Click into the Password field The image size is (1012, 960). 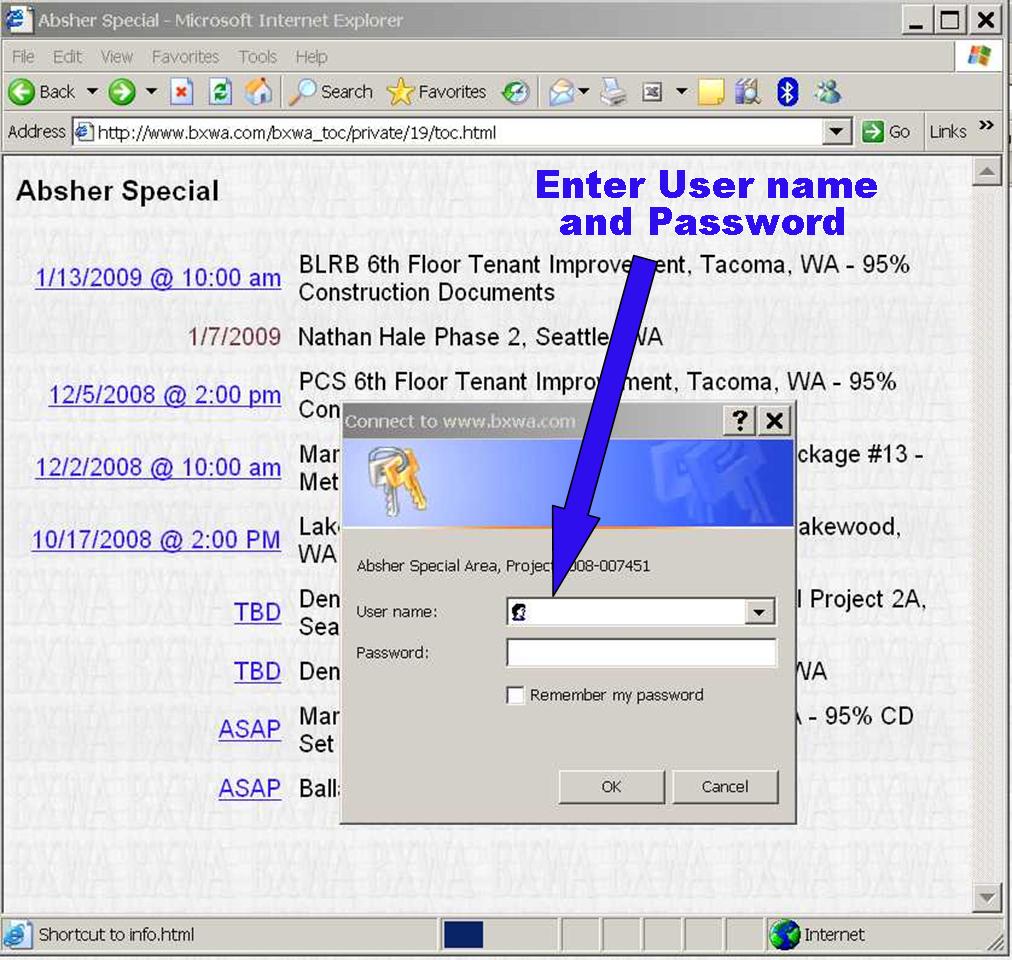pyautogui.click(x=641, y=653)
